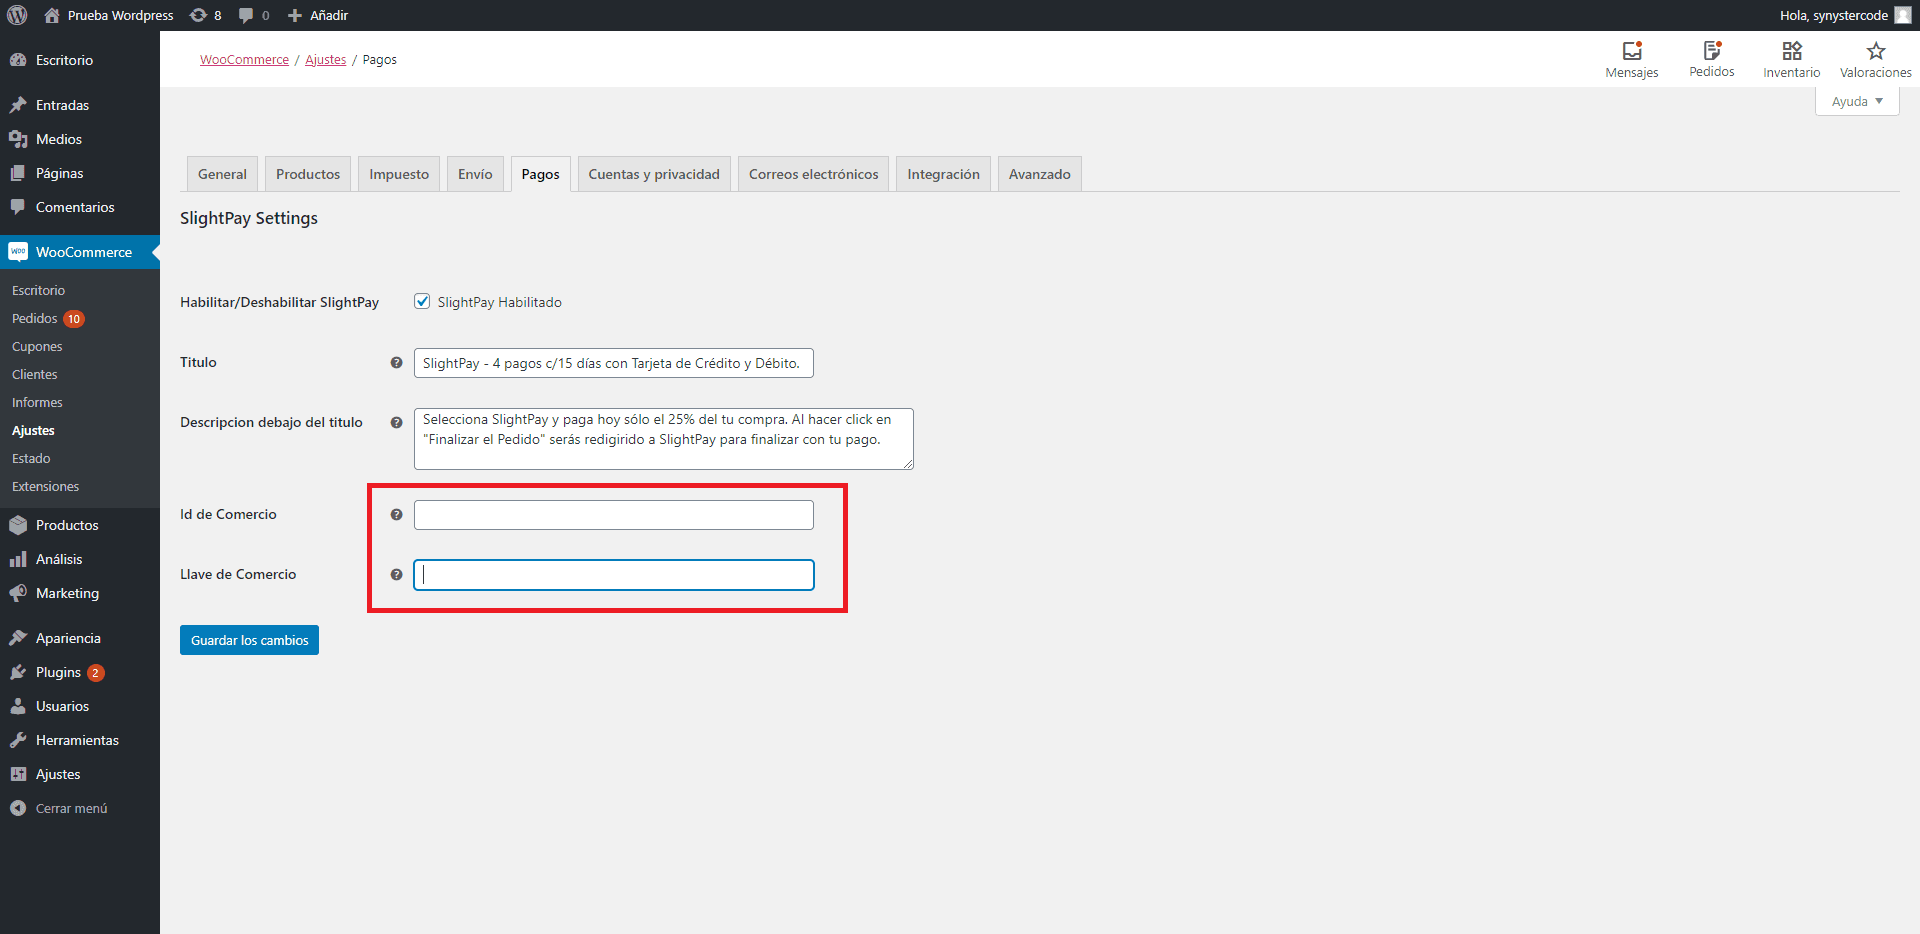
Task: Click the Apariencia brush icon
Action: [x=18, y=638]
